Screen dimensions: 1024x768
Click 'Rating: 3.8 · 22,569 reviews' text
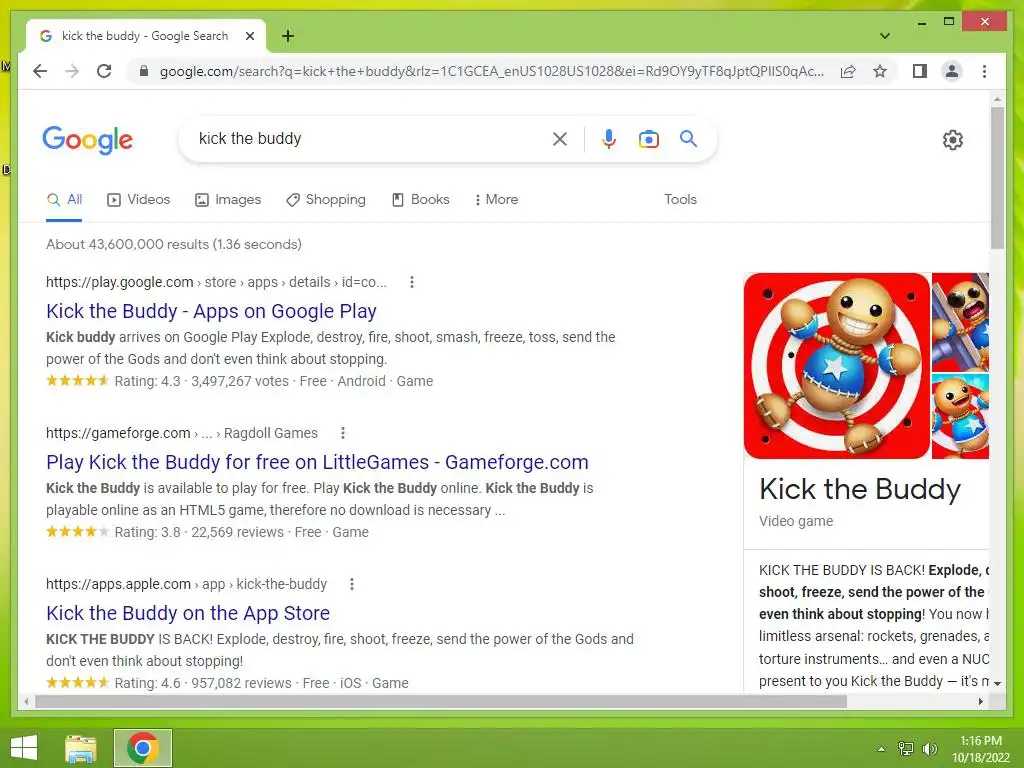pyautogui.click(x=199, y=532)
